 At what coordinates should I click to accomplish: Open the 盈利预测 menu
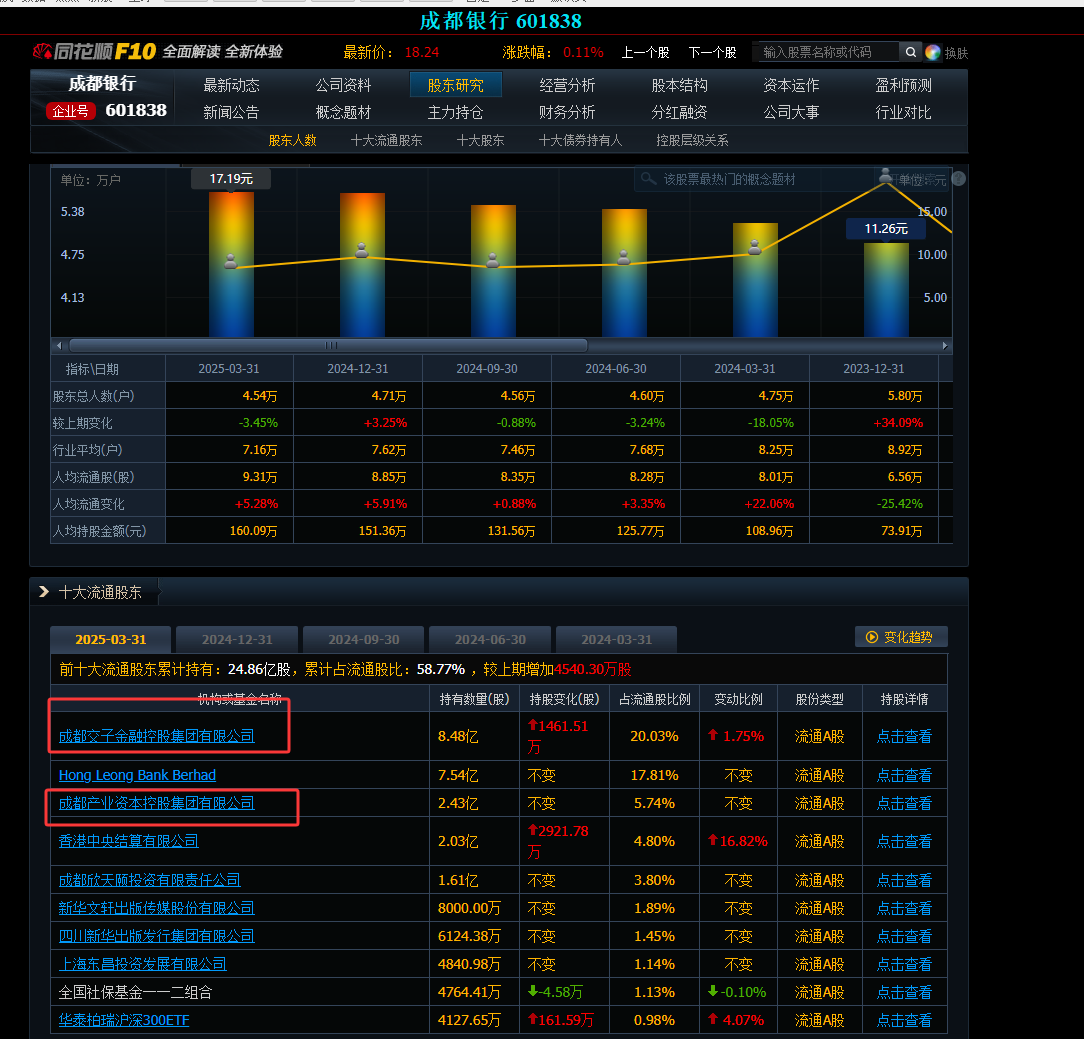(x=904, y=85)
